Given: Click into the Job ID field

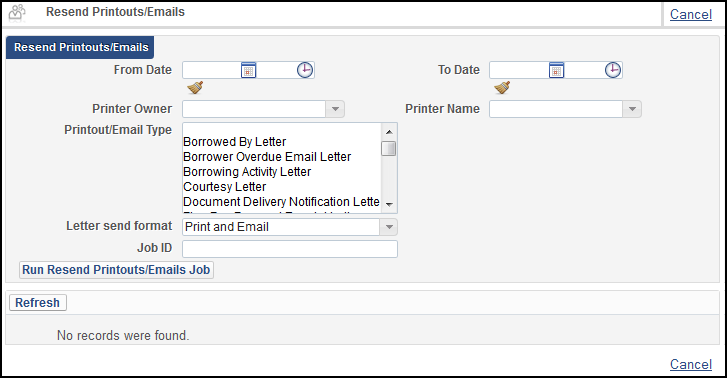Looking at the screenshot, I should (x=290, y=249).
